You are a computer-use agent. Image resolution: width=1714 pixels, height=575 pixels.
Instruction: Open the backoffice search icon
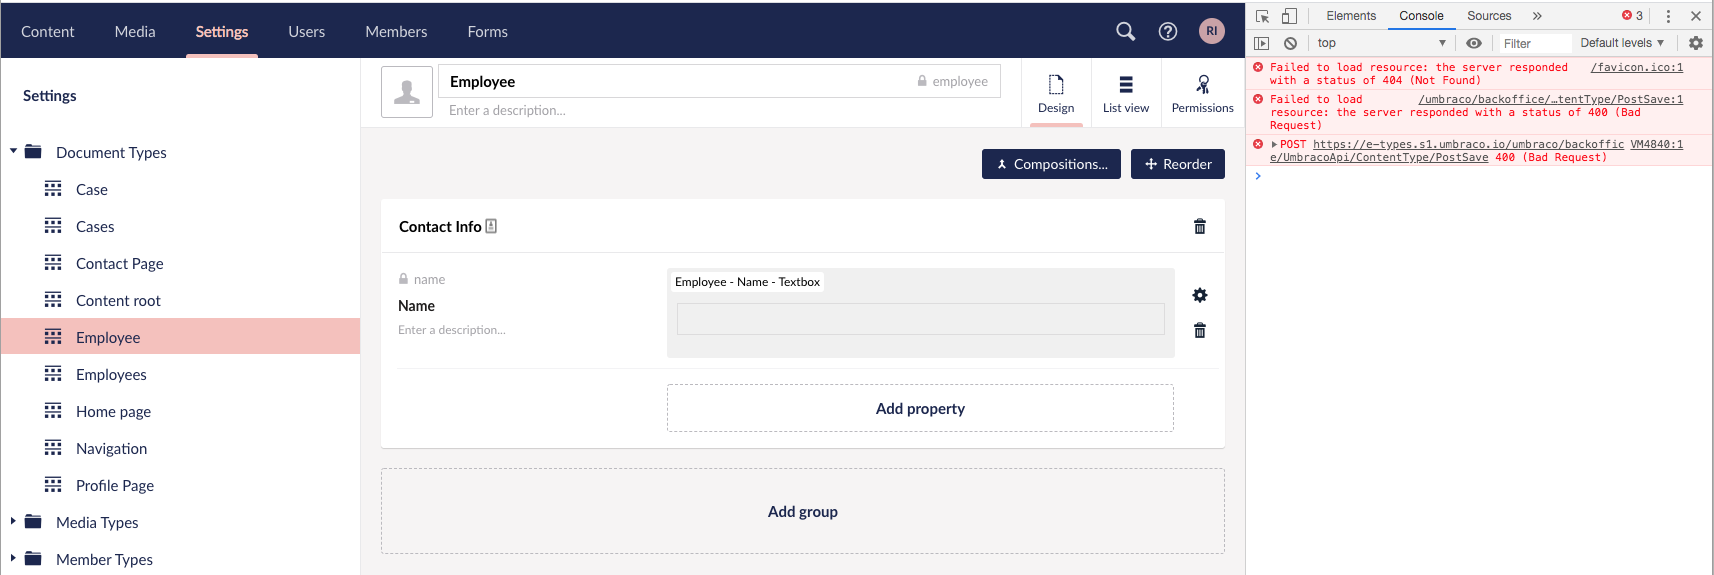pos(1125,31)
